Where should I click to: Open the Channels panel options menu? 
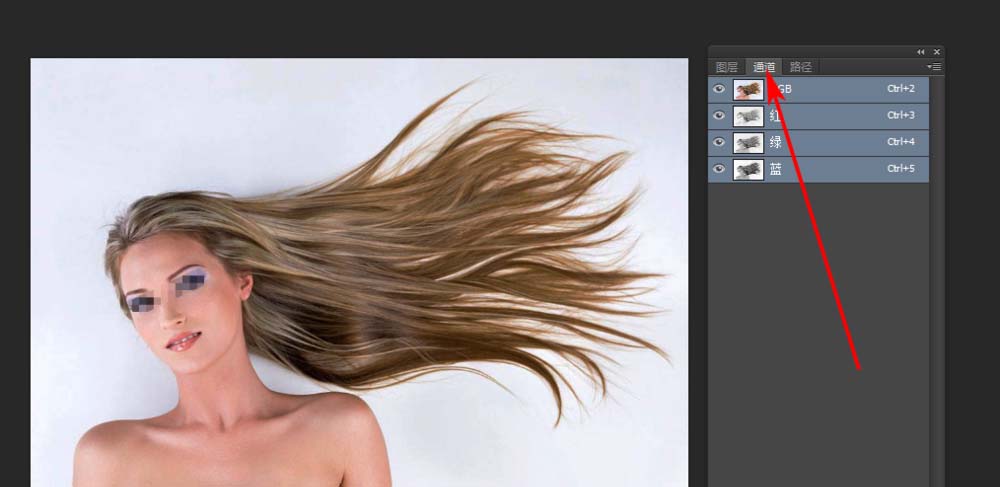point(935,67)
